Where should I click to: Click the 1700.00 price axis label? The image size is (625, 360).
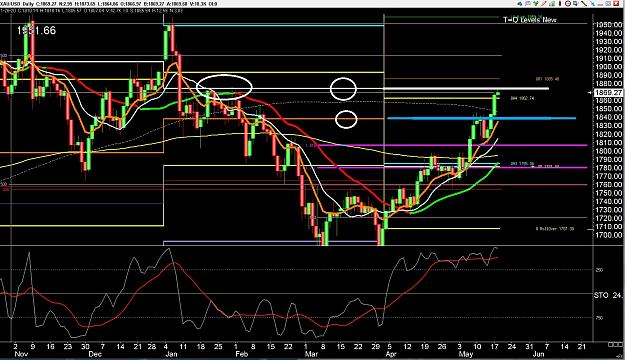(608, 235)
